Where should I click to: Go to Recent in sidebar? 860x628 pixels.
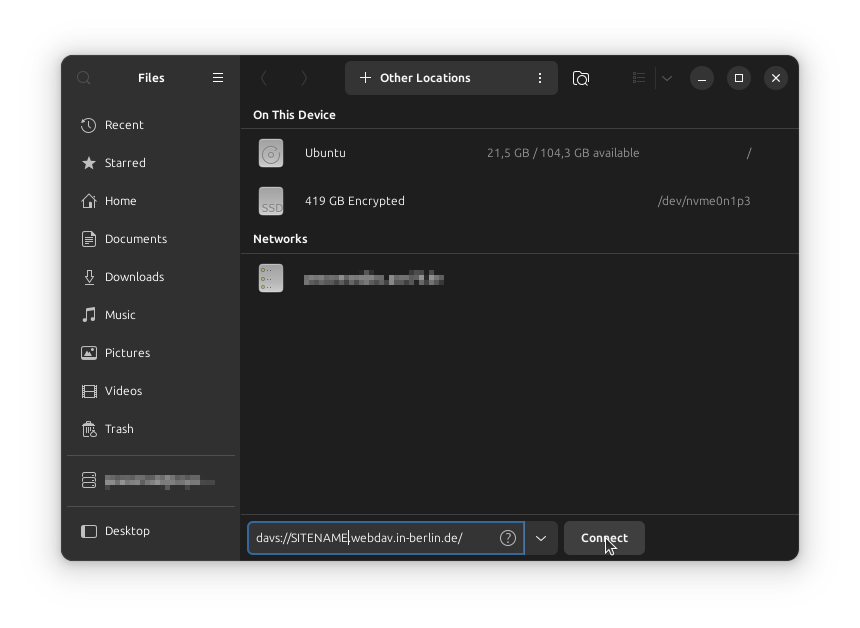coord(124,125)
